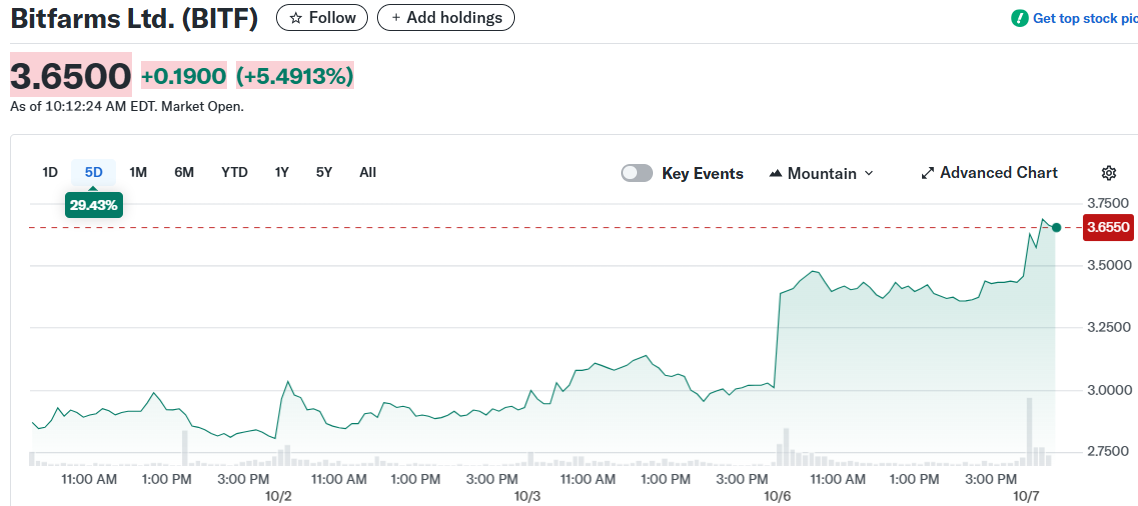Click the Advanced Chart link text
Screen dimensions: 1138x506
pos(998,173)
